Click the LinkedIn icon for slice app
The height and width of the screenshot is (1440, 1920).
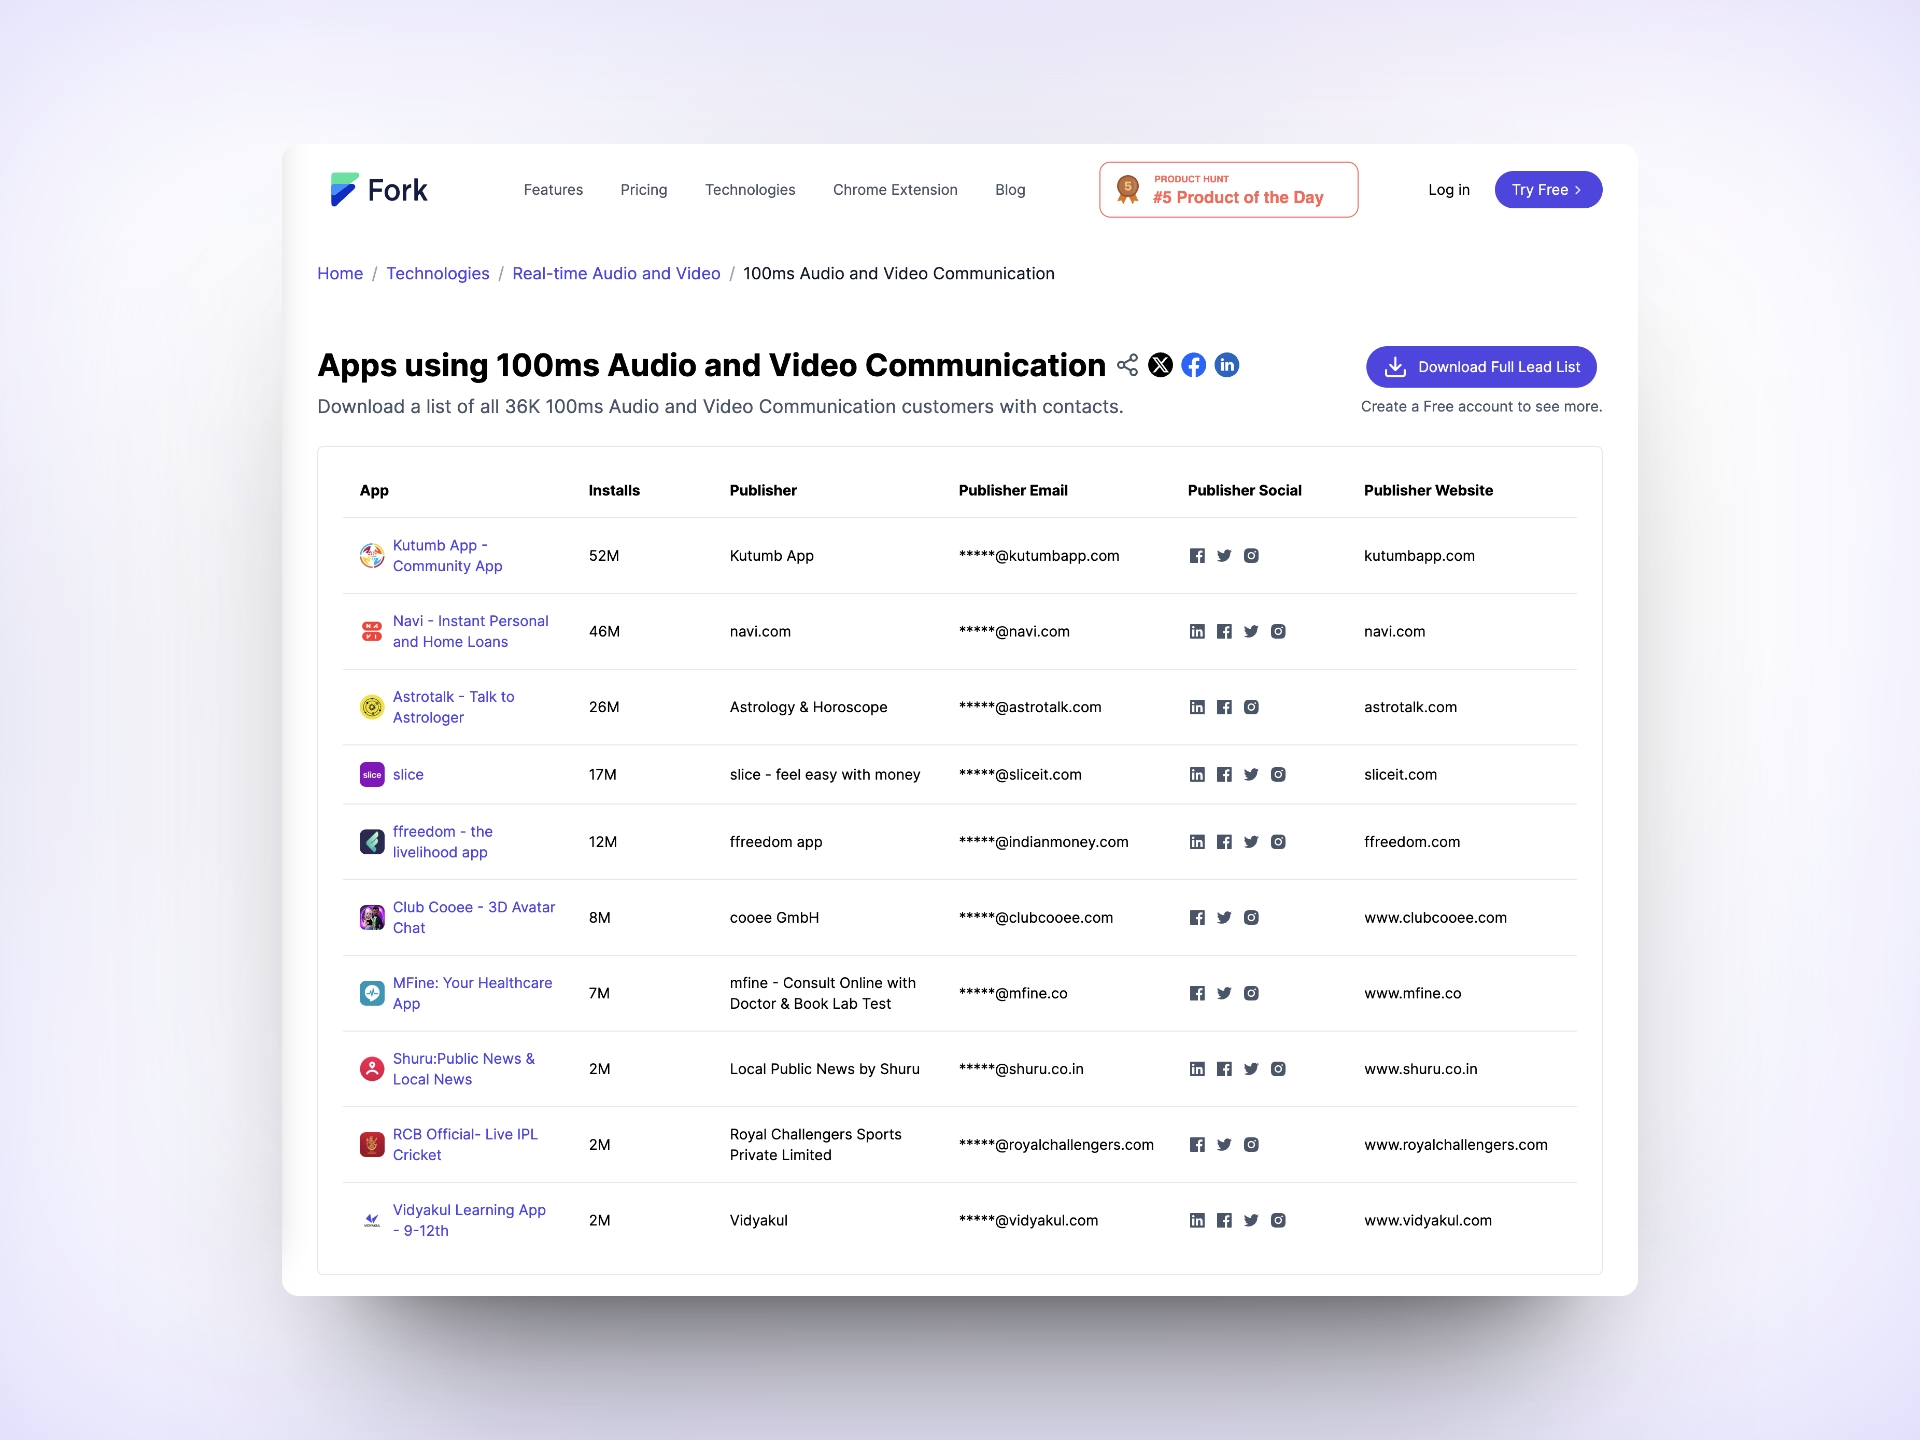click(1197, 773)
